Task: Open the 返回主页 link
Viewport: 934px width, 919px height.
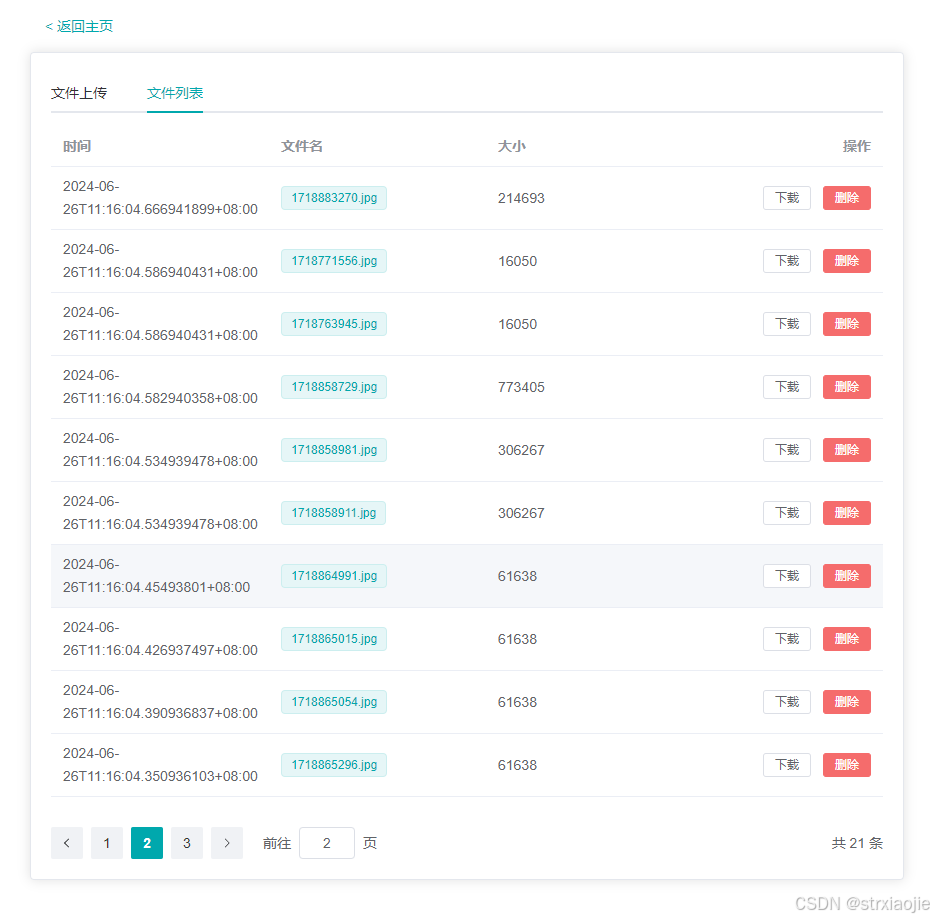Action: pyautogui.click(x=83, y=28)
